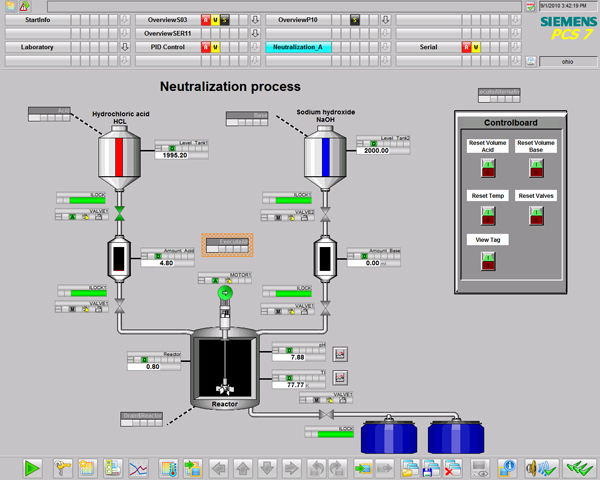Viewport: 600px width, 480px height.
Task: Switch to the PID Control area
Action: click(167, 47)
